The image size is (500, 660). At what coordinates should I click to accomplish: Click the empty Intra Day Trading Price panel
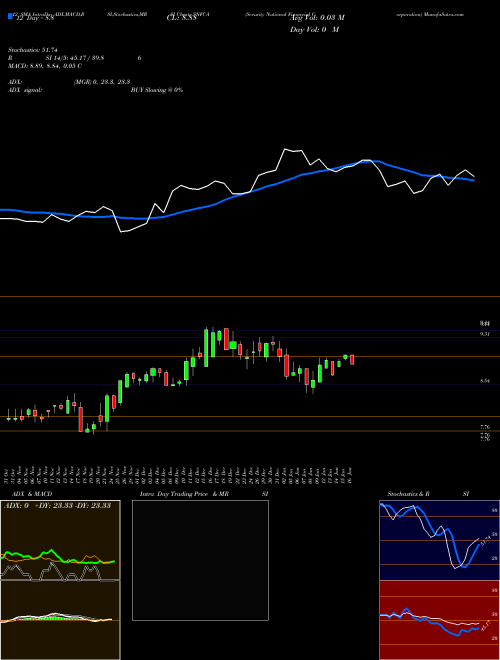(200, 560)
